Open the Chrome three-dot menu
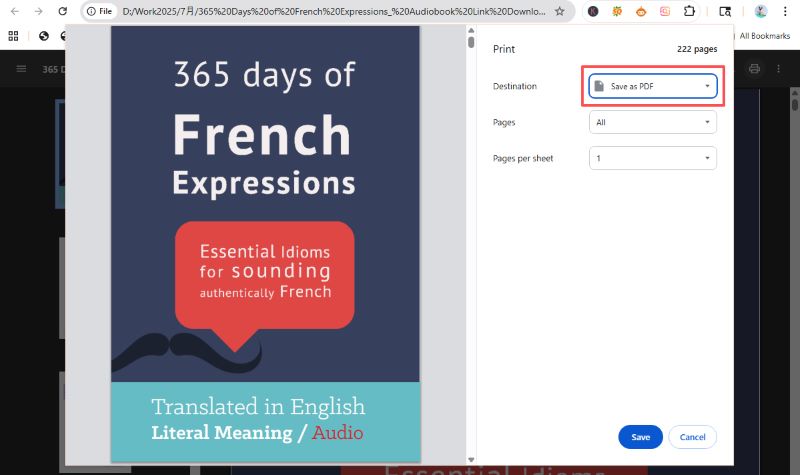The height and width of the screenshot is (475, 800). click(786, 11)
